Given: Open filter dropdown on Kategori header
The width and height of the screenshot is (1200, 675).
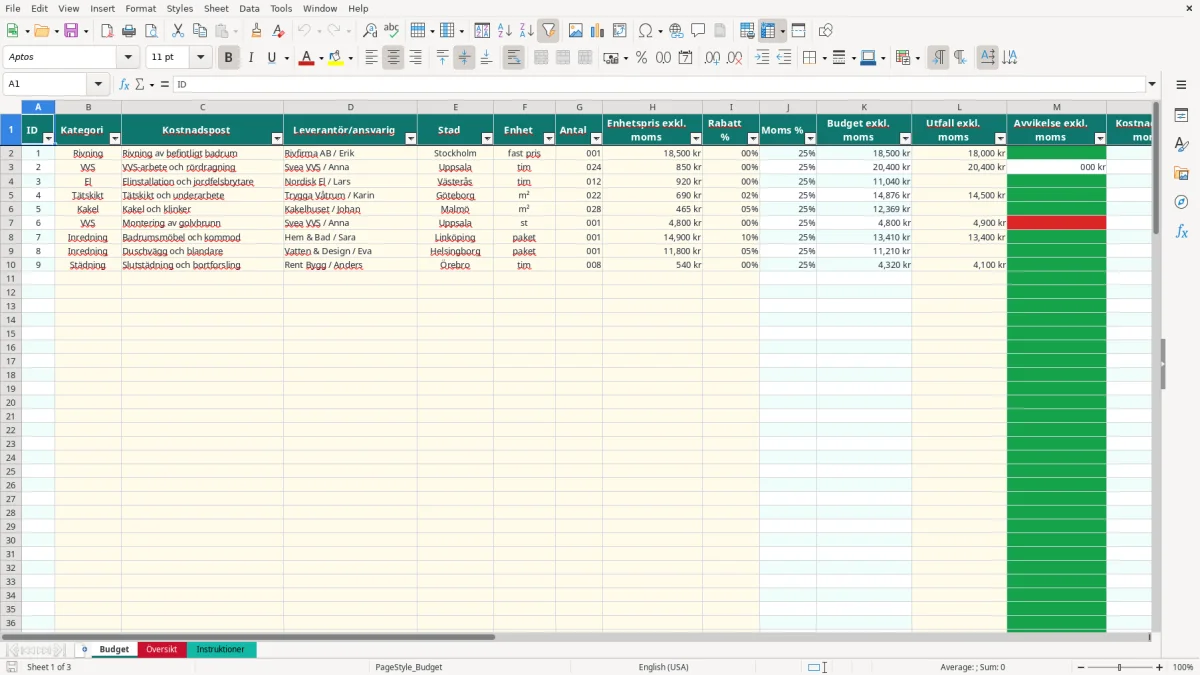Looking at the screenshot, I should [114, 138].
